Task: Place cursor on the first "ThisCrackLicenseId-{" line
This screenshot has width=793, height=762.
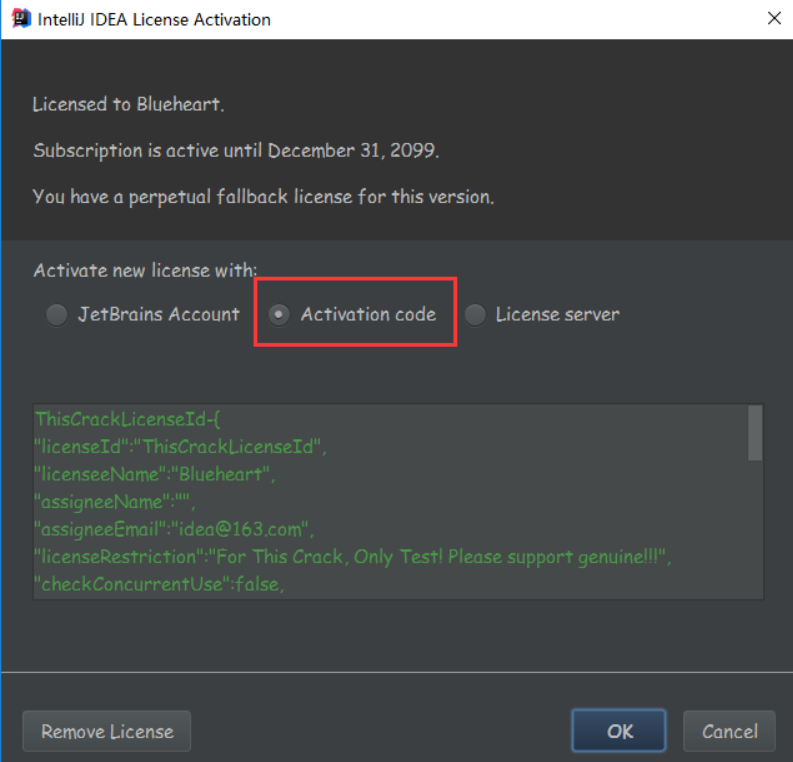Action: click(127, 419)
